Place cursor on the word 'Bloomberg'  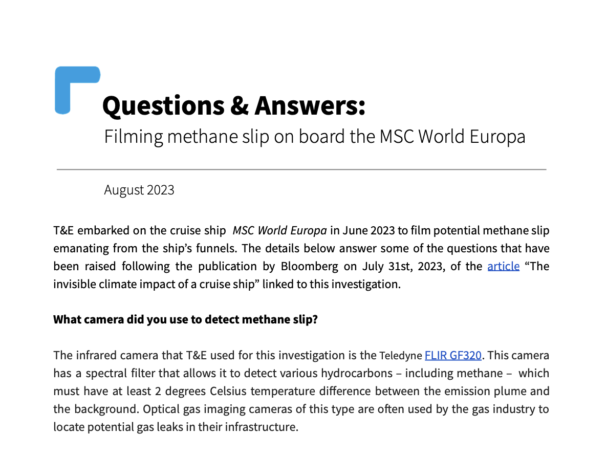(x=309, y=266)
